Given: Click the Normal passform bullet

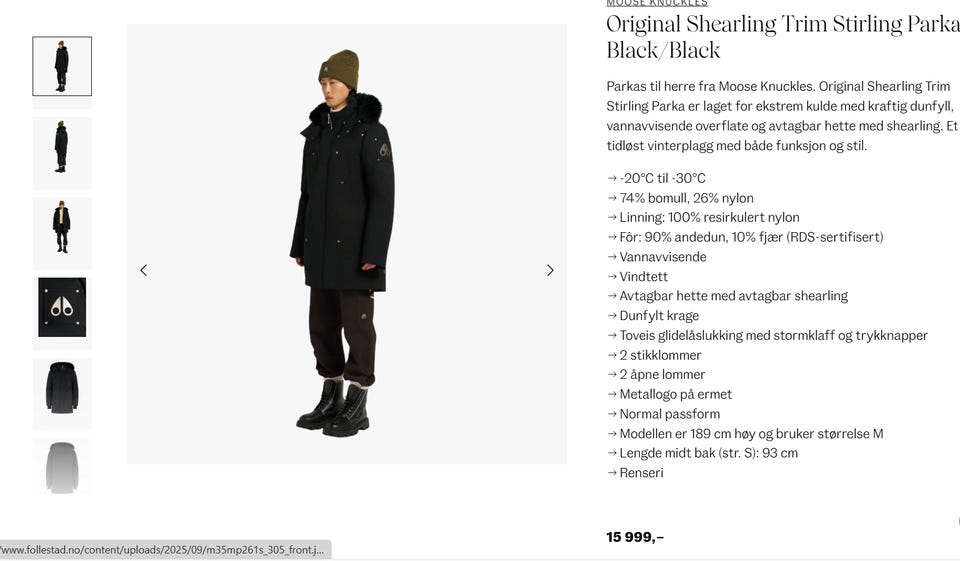Looking at the screenshot, I should 663,414.
